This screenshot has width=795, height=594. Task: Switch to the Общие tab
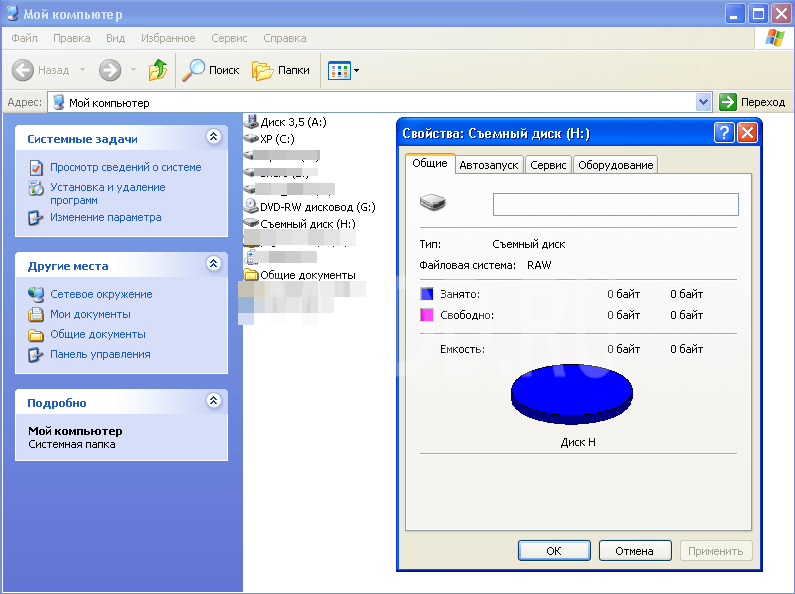pos(430,163)
